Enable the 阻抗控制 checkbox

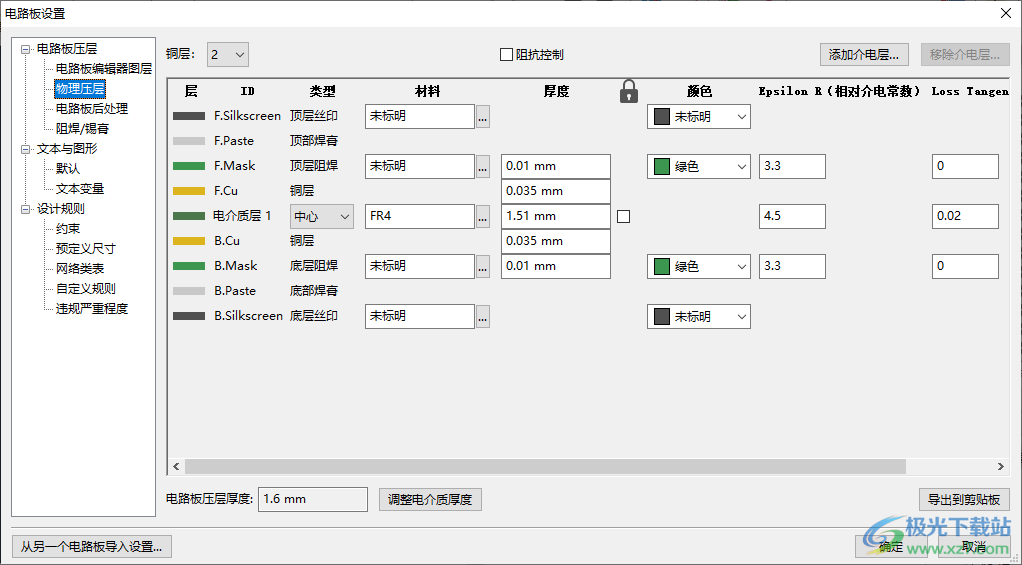[506, 55]
